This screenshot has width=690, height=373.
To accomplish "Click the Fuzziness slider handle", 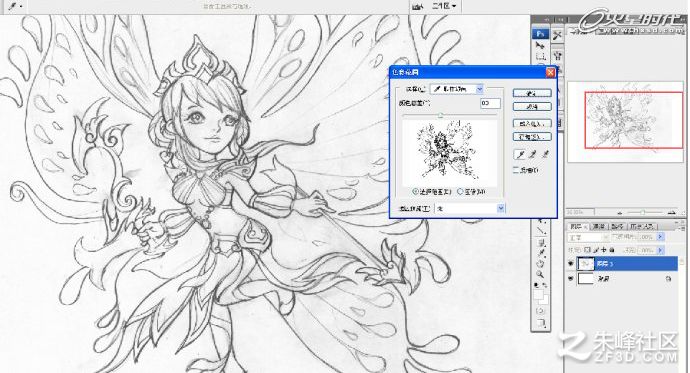I will coord(440,116).
